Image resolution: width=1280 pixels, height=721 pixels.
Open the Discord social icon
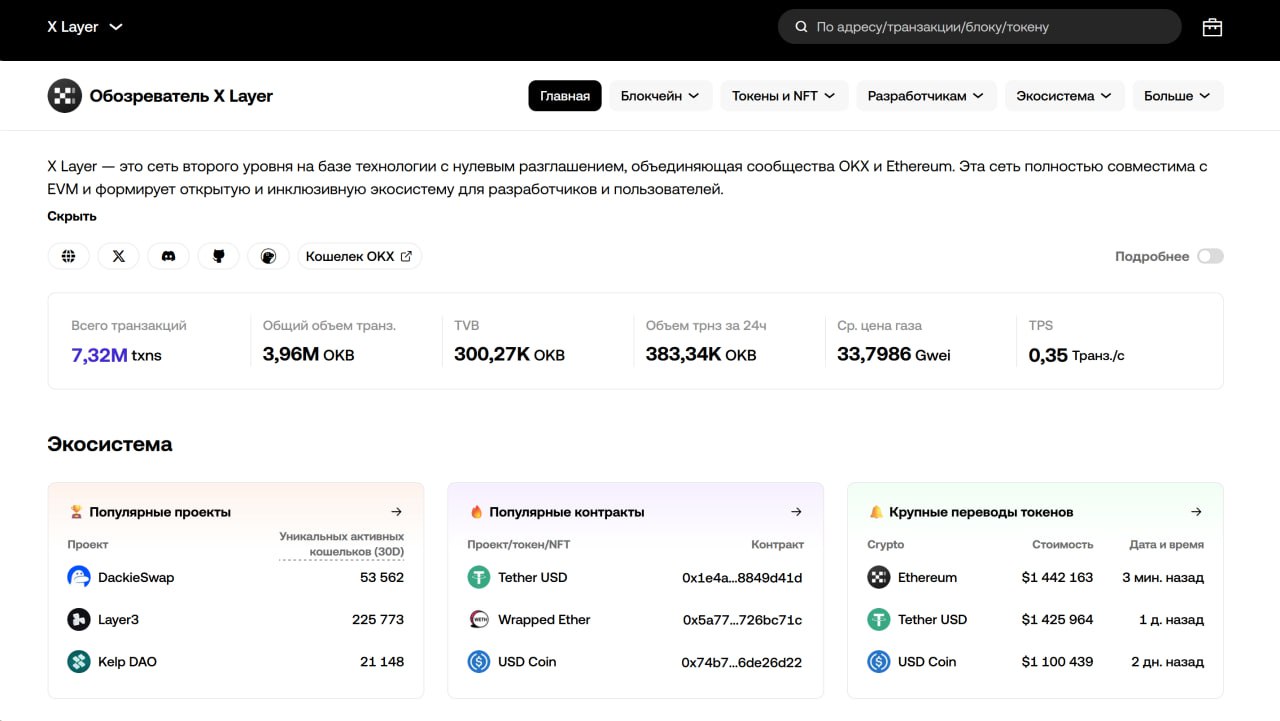pyautogui.click(x=169, y=256)
